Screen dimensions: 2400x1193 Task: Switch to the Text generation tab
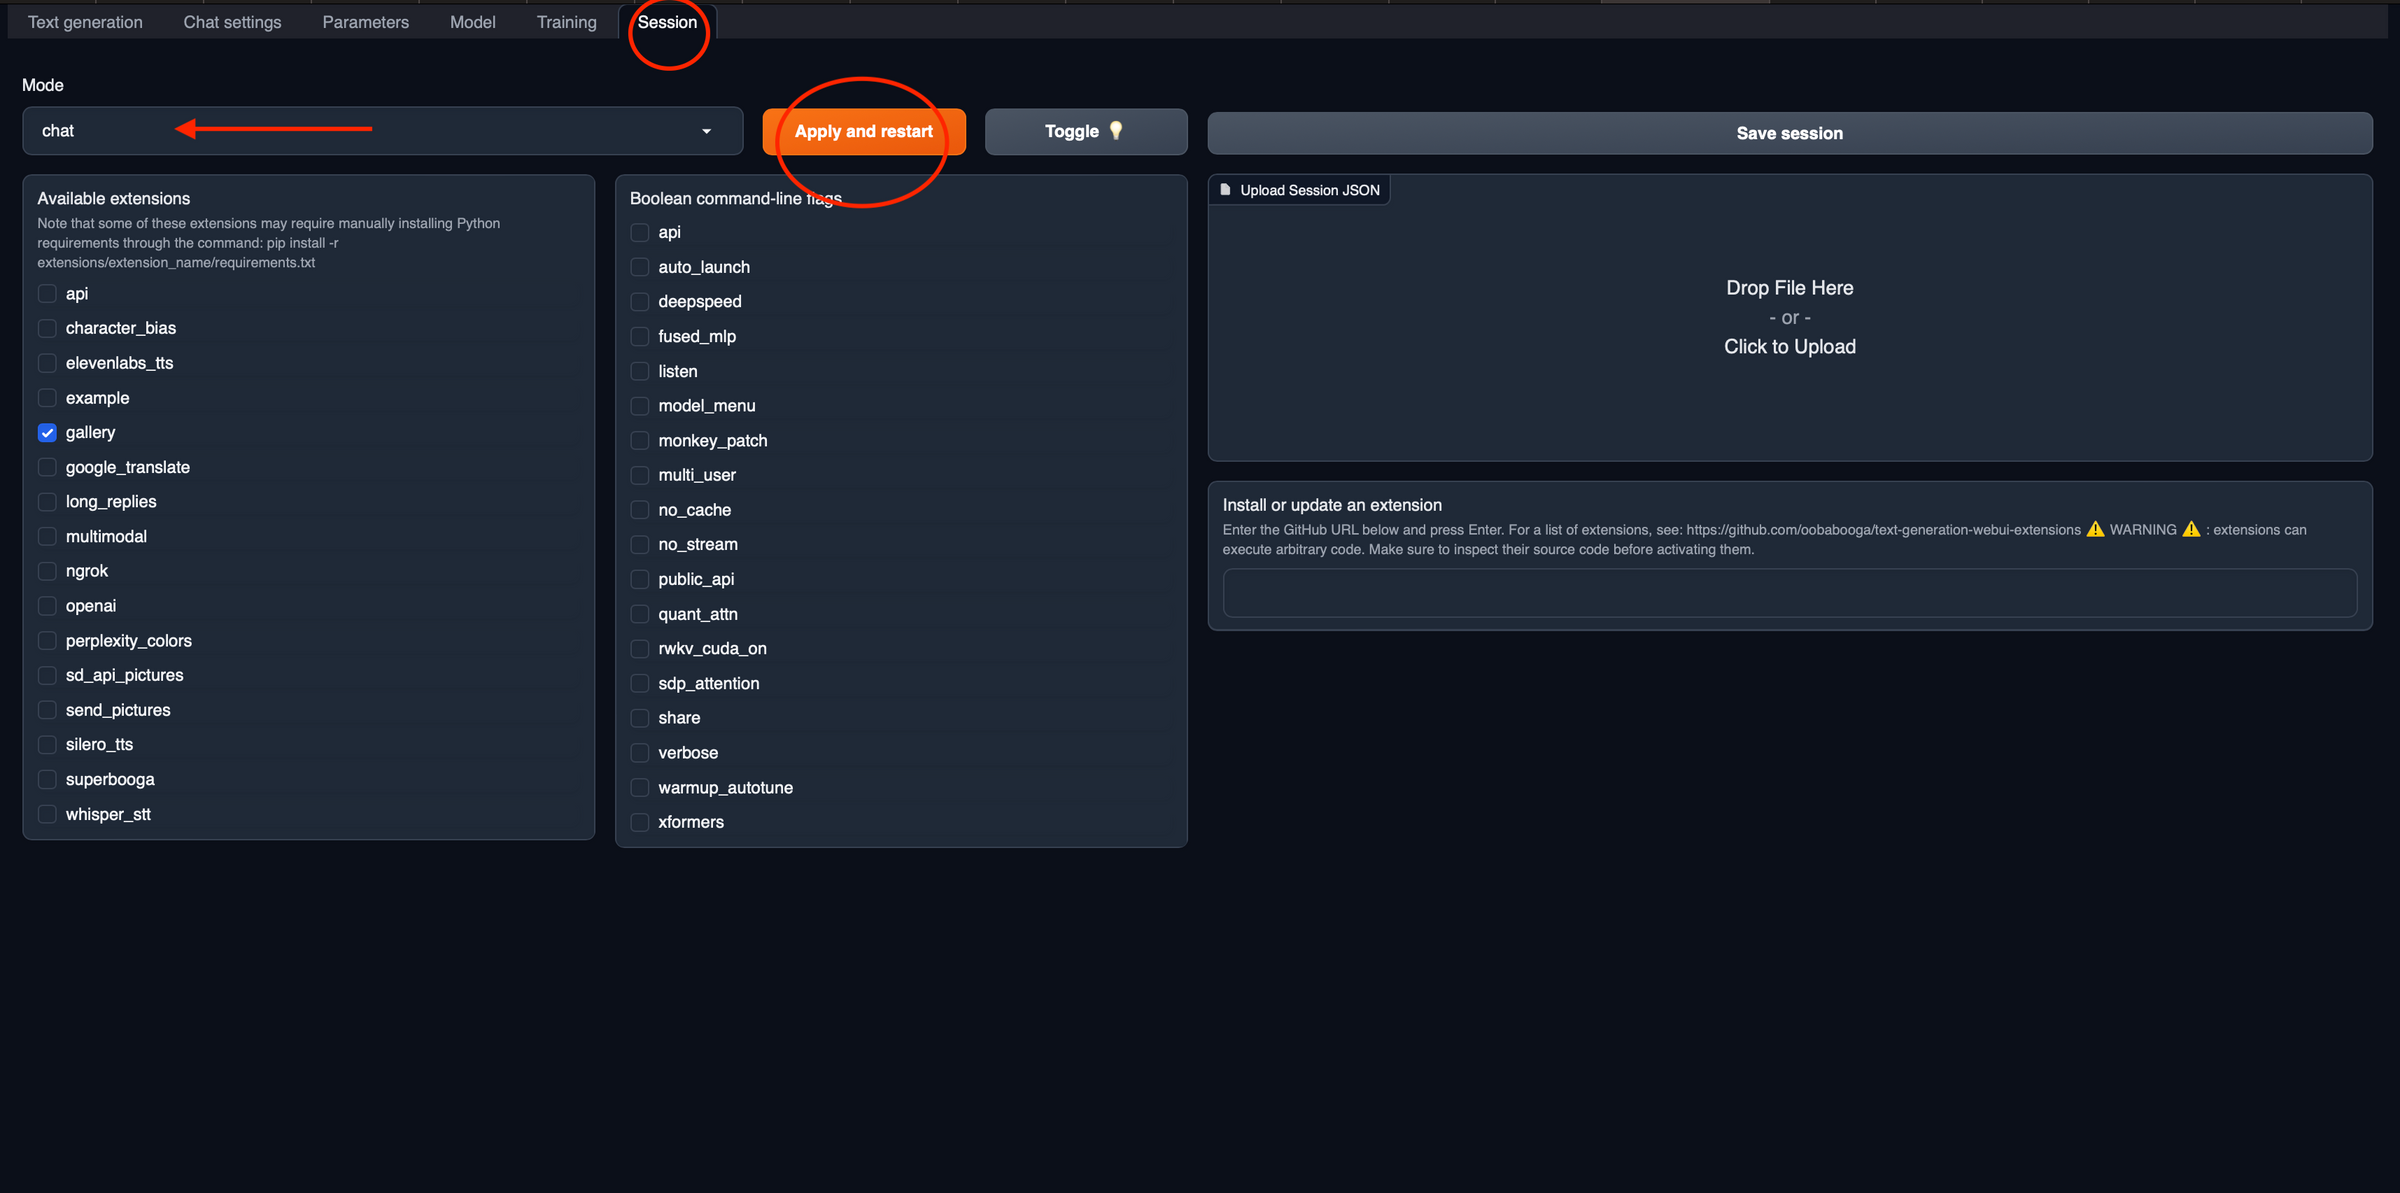[x=84, y=21]
